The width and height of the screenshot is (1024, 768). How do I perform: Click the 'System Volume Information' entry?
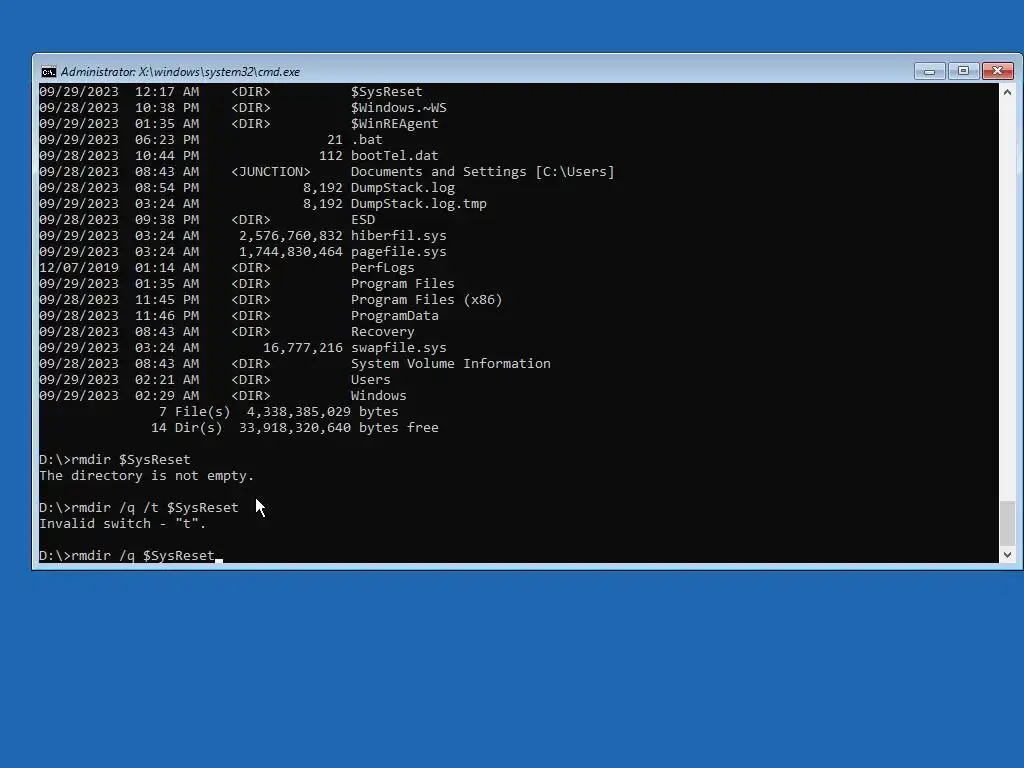point(451,364)
